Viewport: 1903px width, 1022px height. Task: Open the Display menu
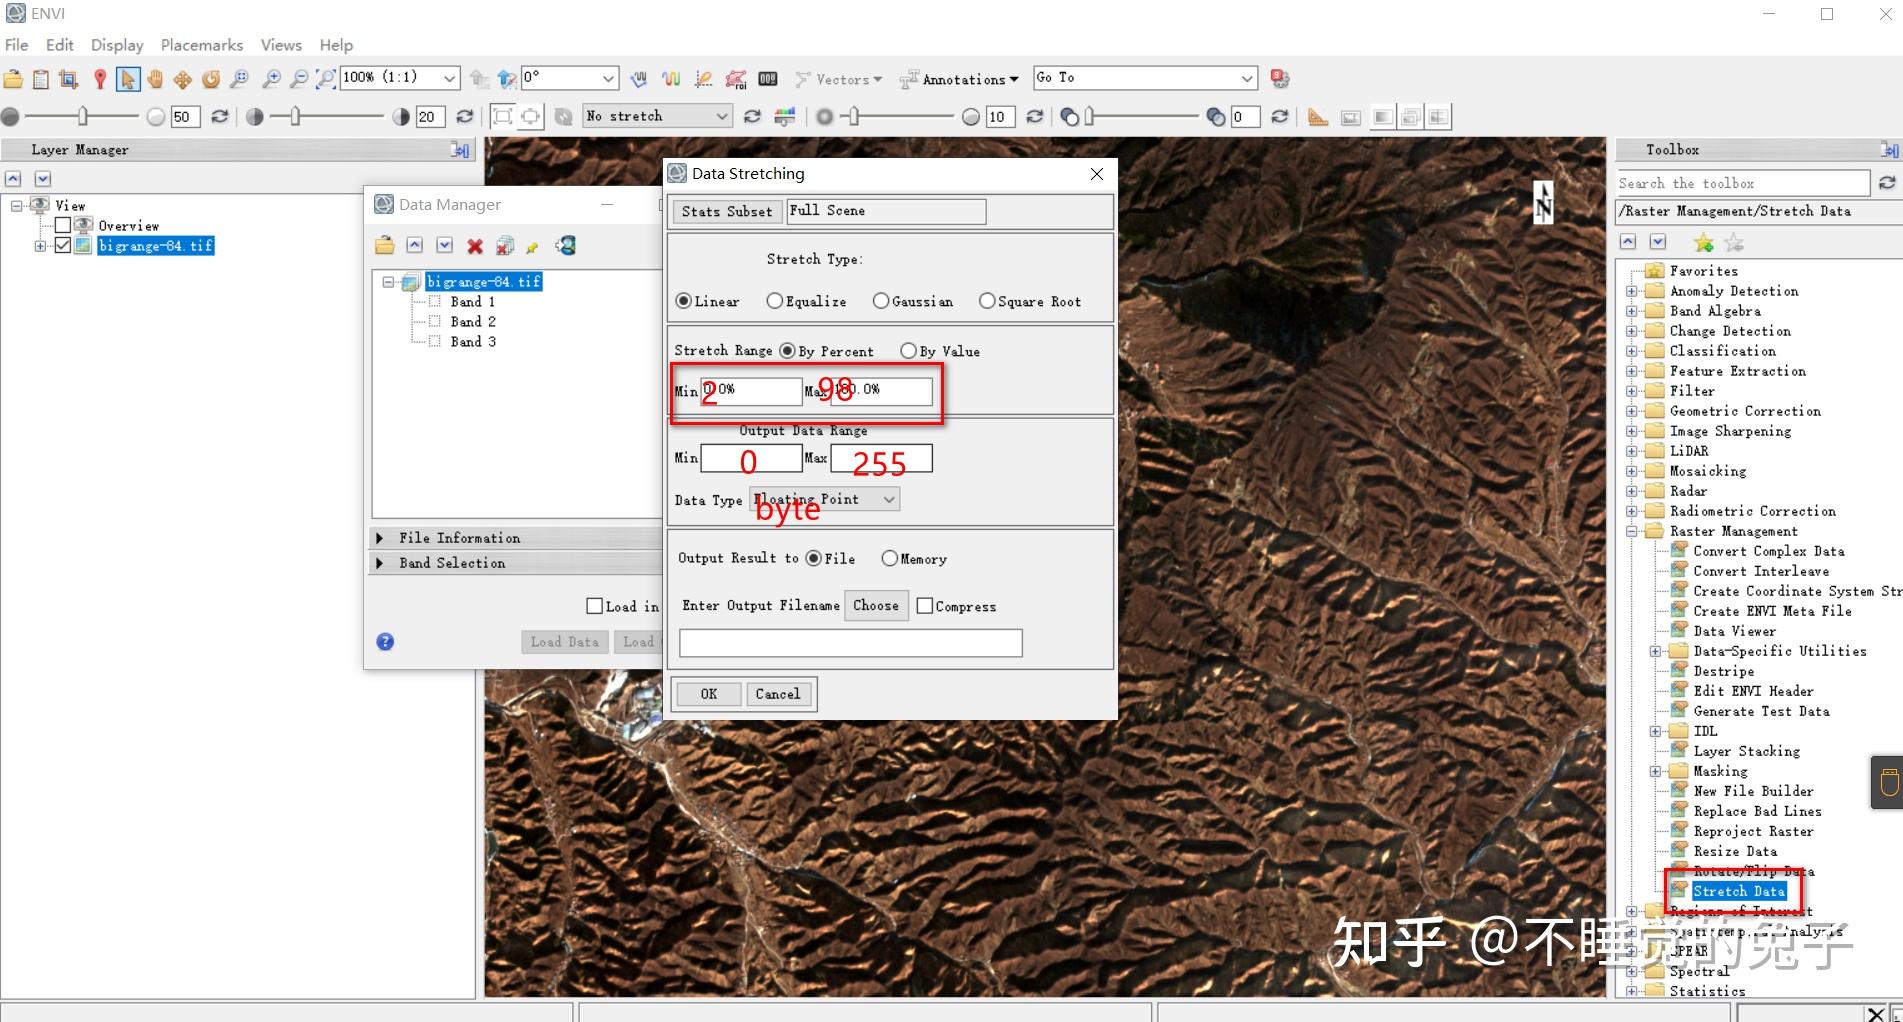[117, 45]
